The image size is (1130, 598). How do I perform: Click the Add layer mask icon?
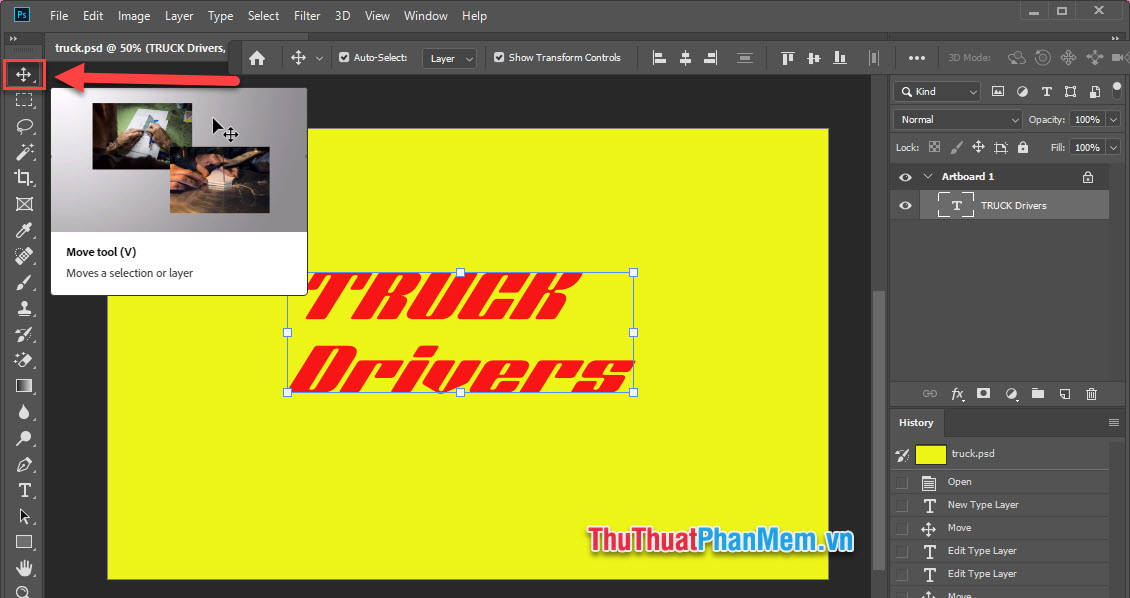tap(983, 393)
